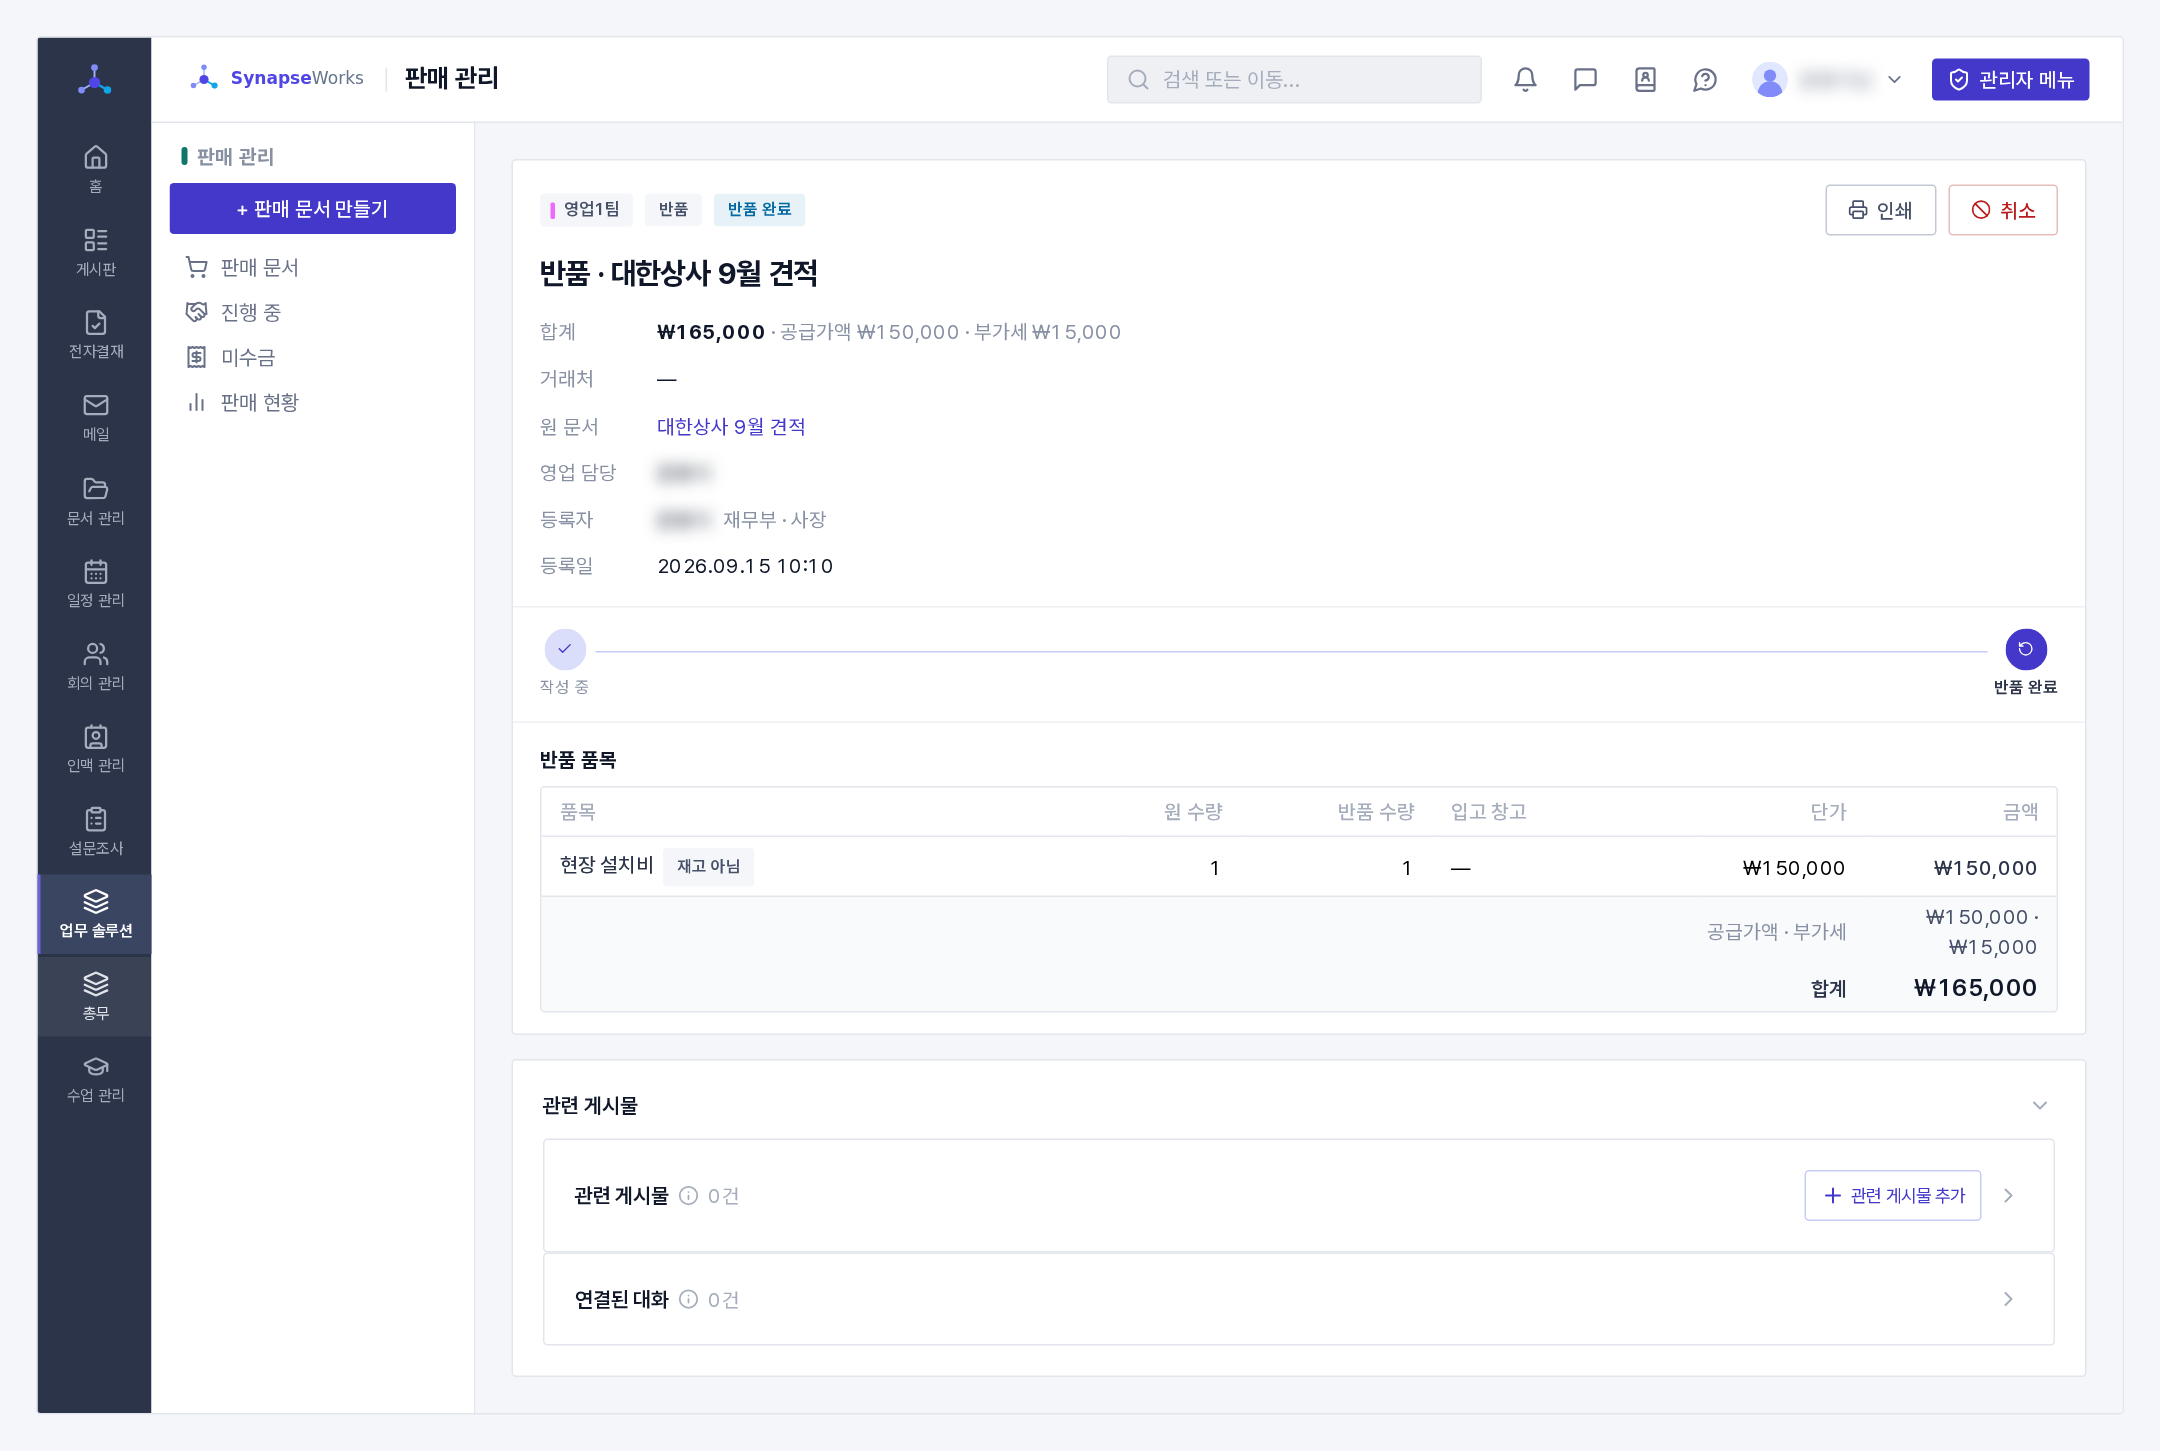Open 게시판 in the sidebar
Viewport: 2160px width, 1451px height.
coord(95,252)
